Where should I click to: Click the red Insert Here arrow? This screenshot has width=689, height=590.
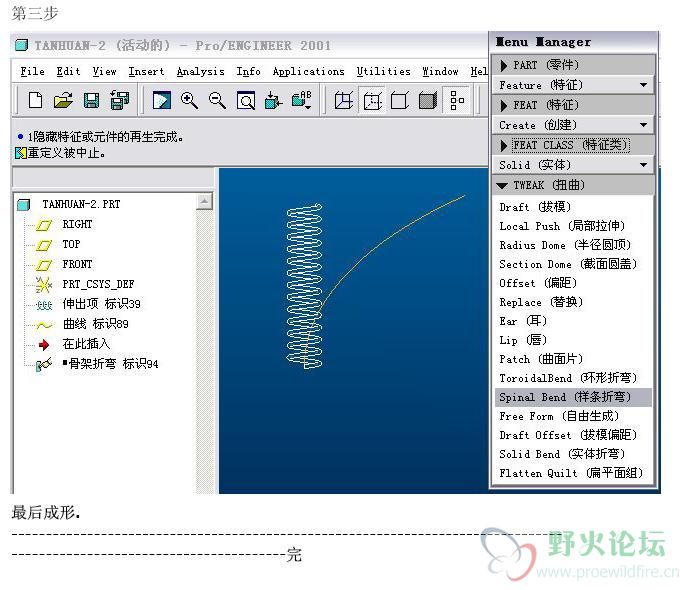pyautogui.click(x=44, y=345)
